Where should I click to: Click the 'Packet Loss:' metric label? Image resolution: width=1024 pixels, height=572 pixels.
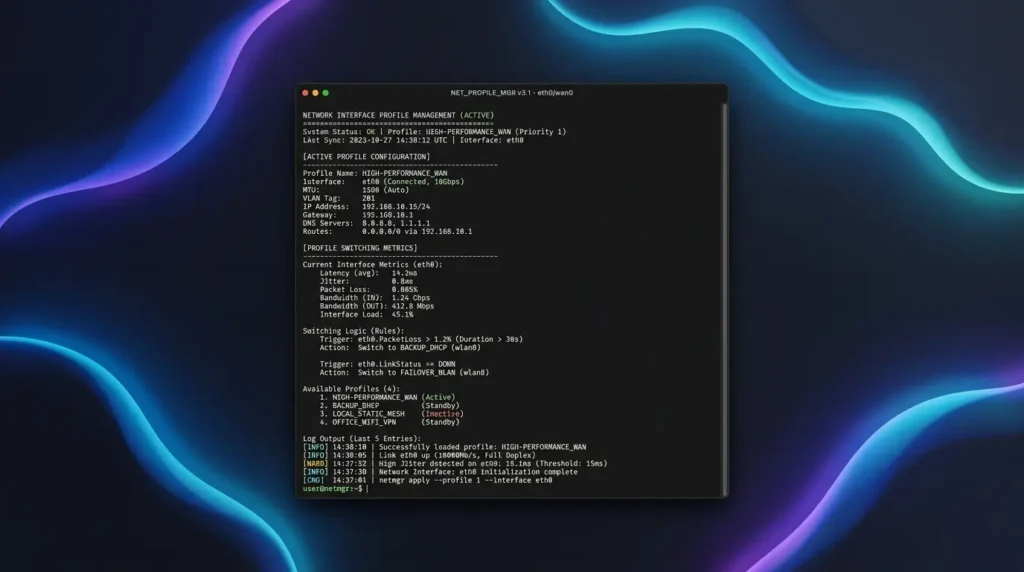coord(345,289)
